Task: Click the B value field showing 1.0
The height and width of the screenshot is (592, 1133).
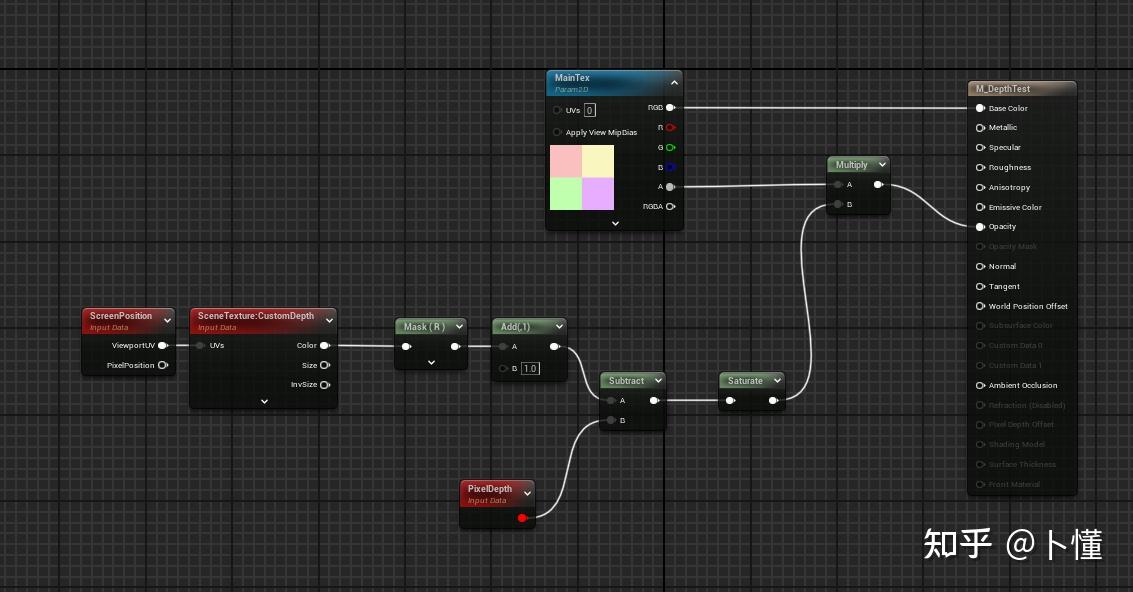Action: (530, 367)
